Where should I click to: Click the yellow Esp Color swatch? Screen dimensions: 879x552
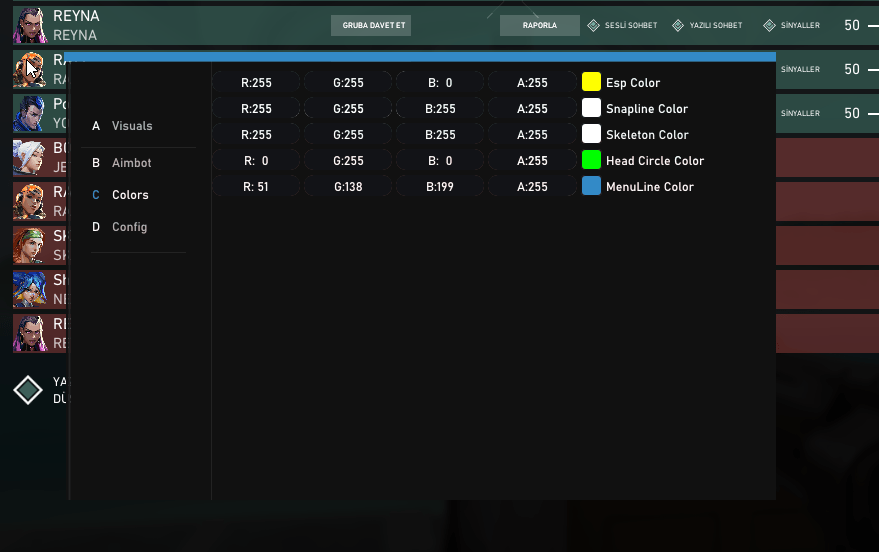pyautogui.click(x=591, y=82)
